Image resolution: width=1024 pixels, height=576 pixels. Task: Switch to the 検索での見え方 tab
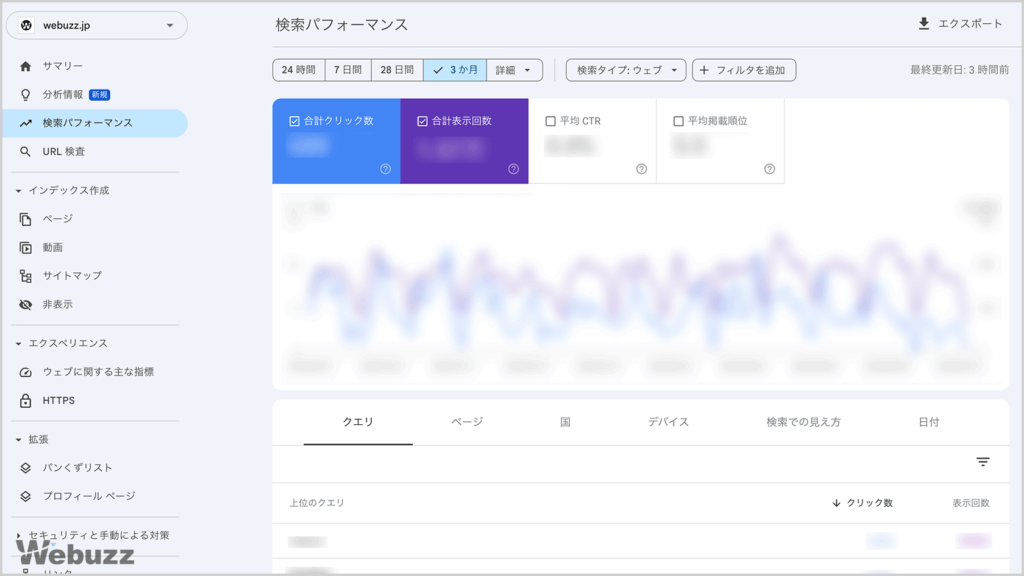803,422
